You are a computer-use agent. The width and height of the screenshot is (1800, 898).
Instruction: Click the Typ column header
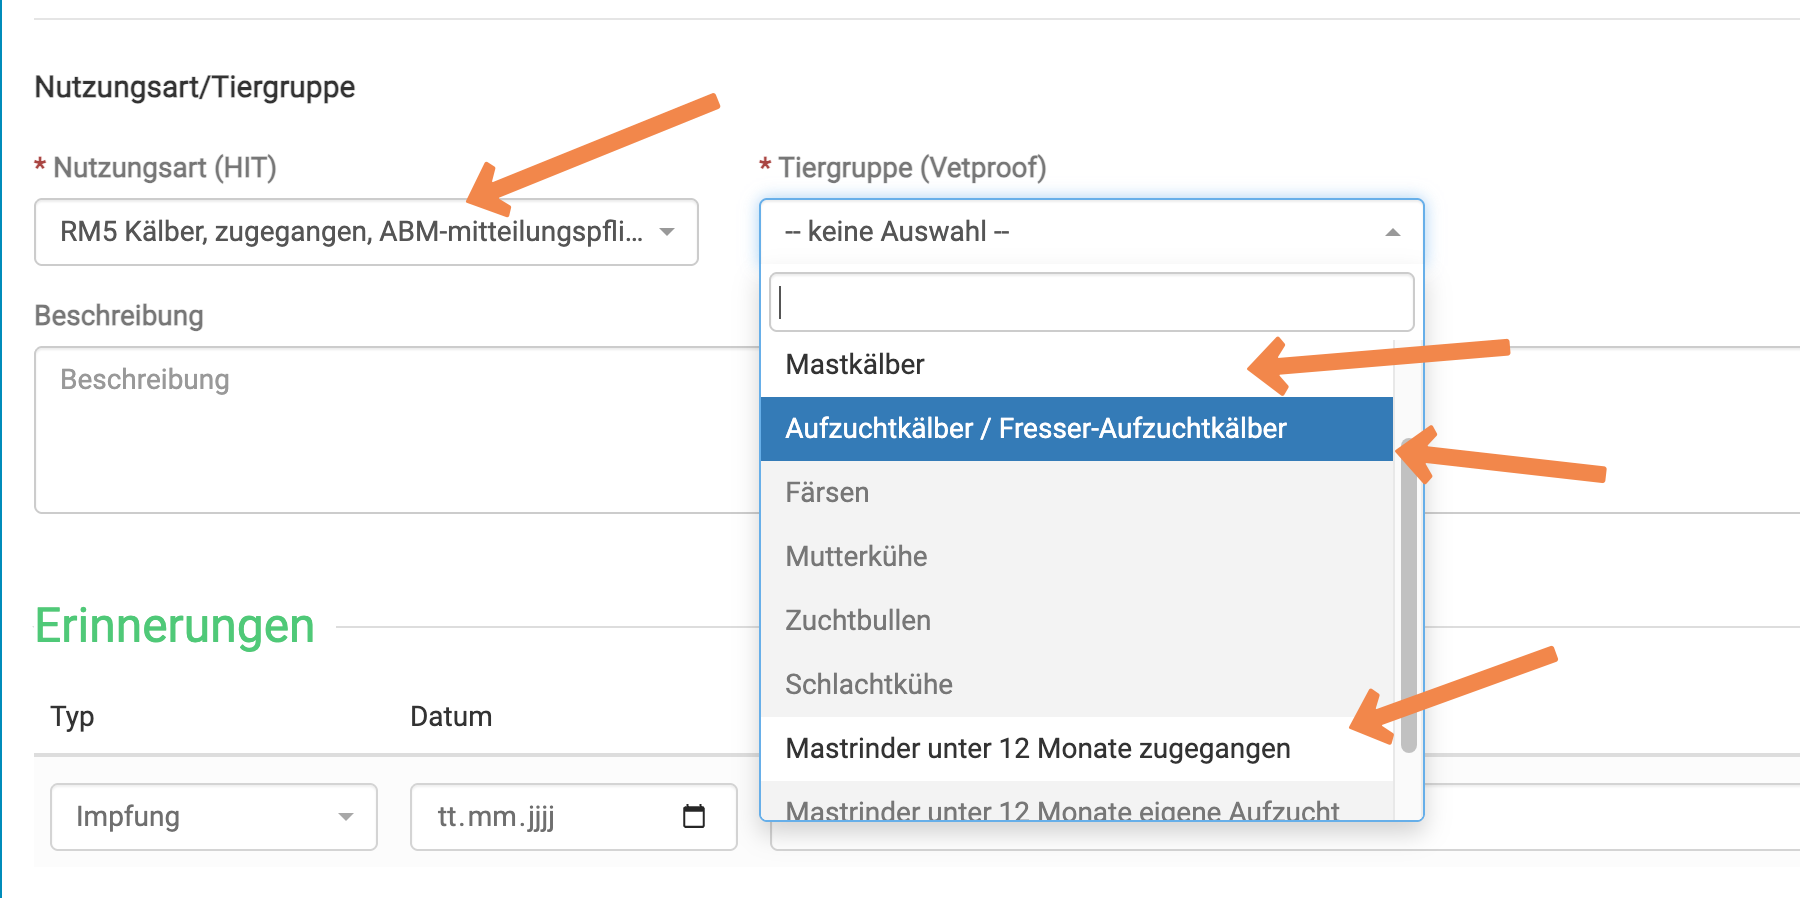(72, 717)
